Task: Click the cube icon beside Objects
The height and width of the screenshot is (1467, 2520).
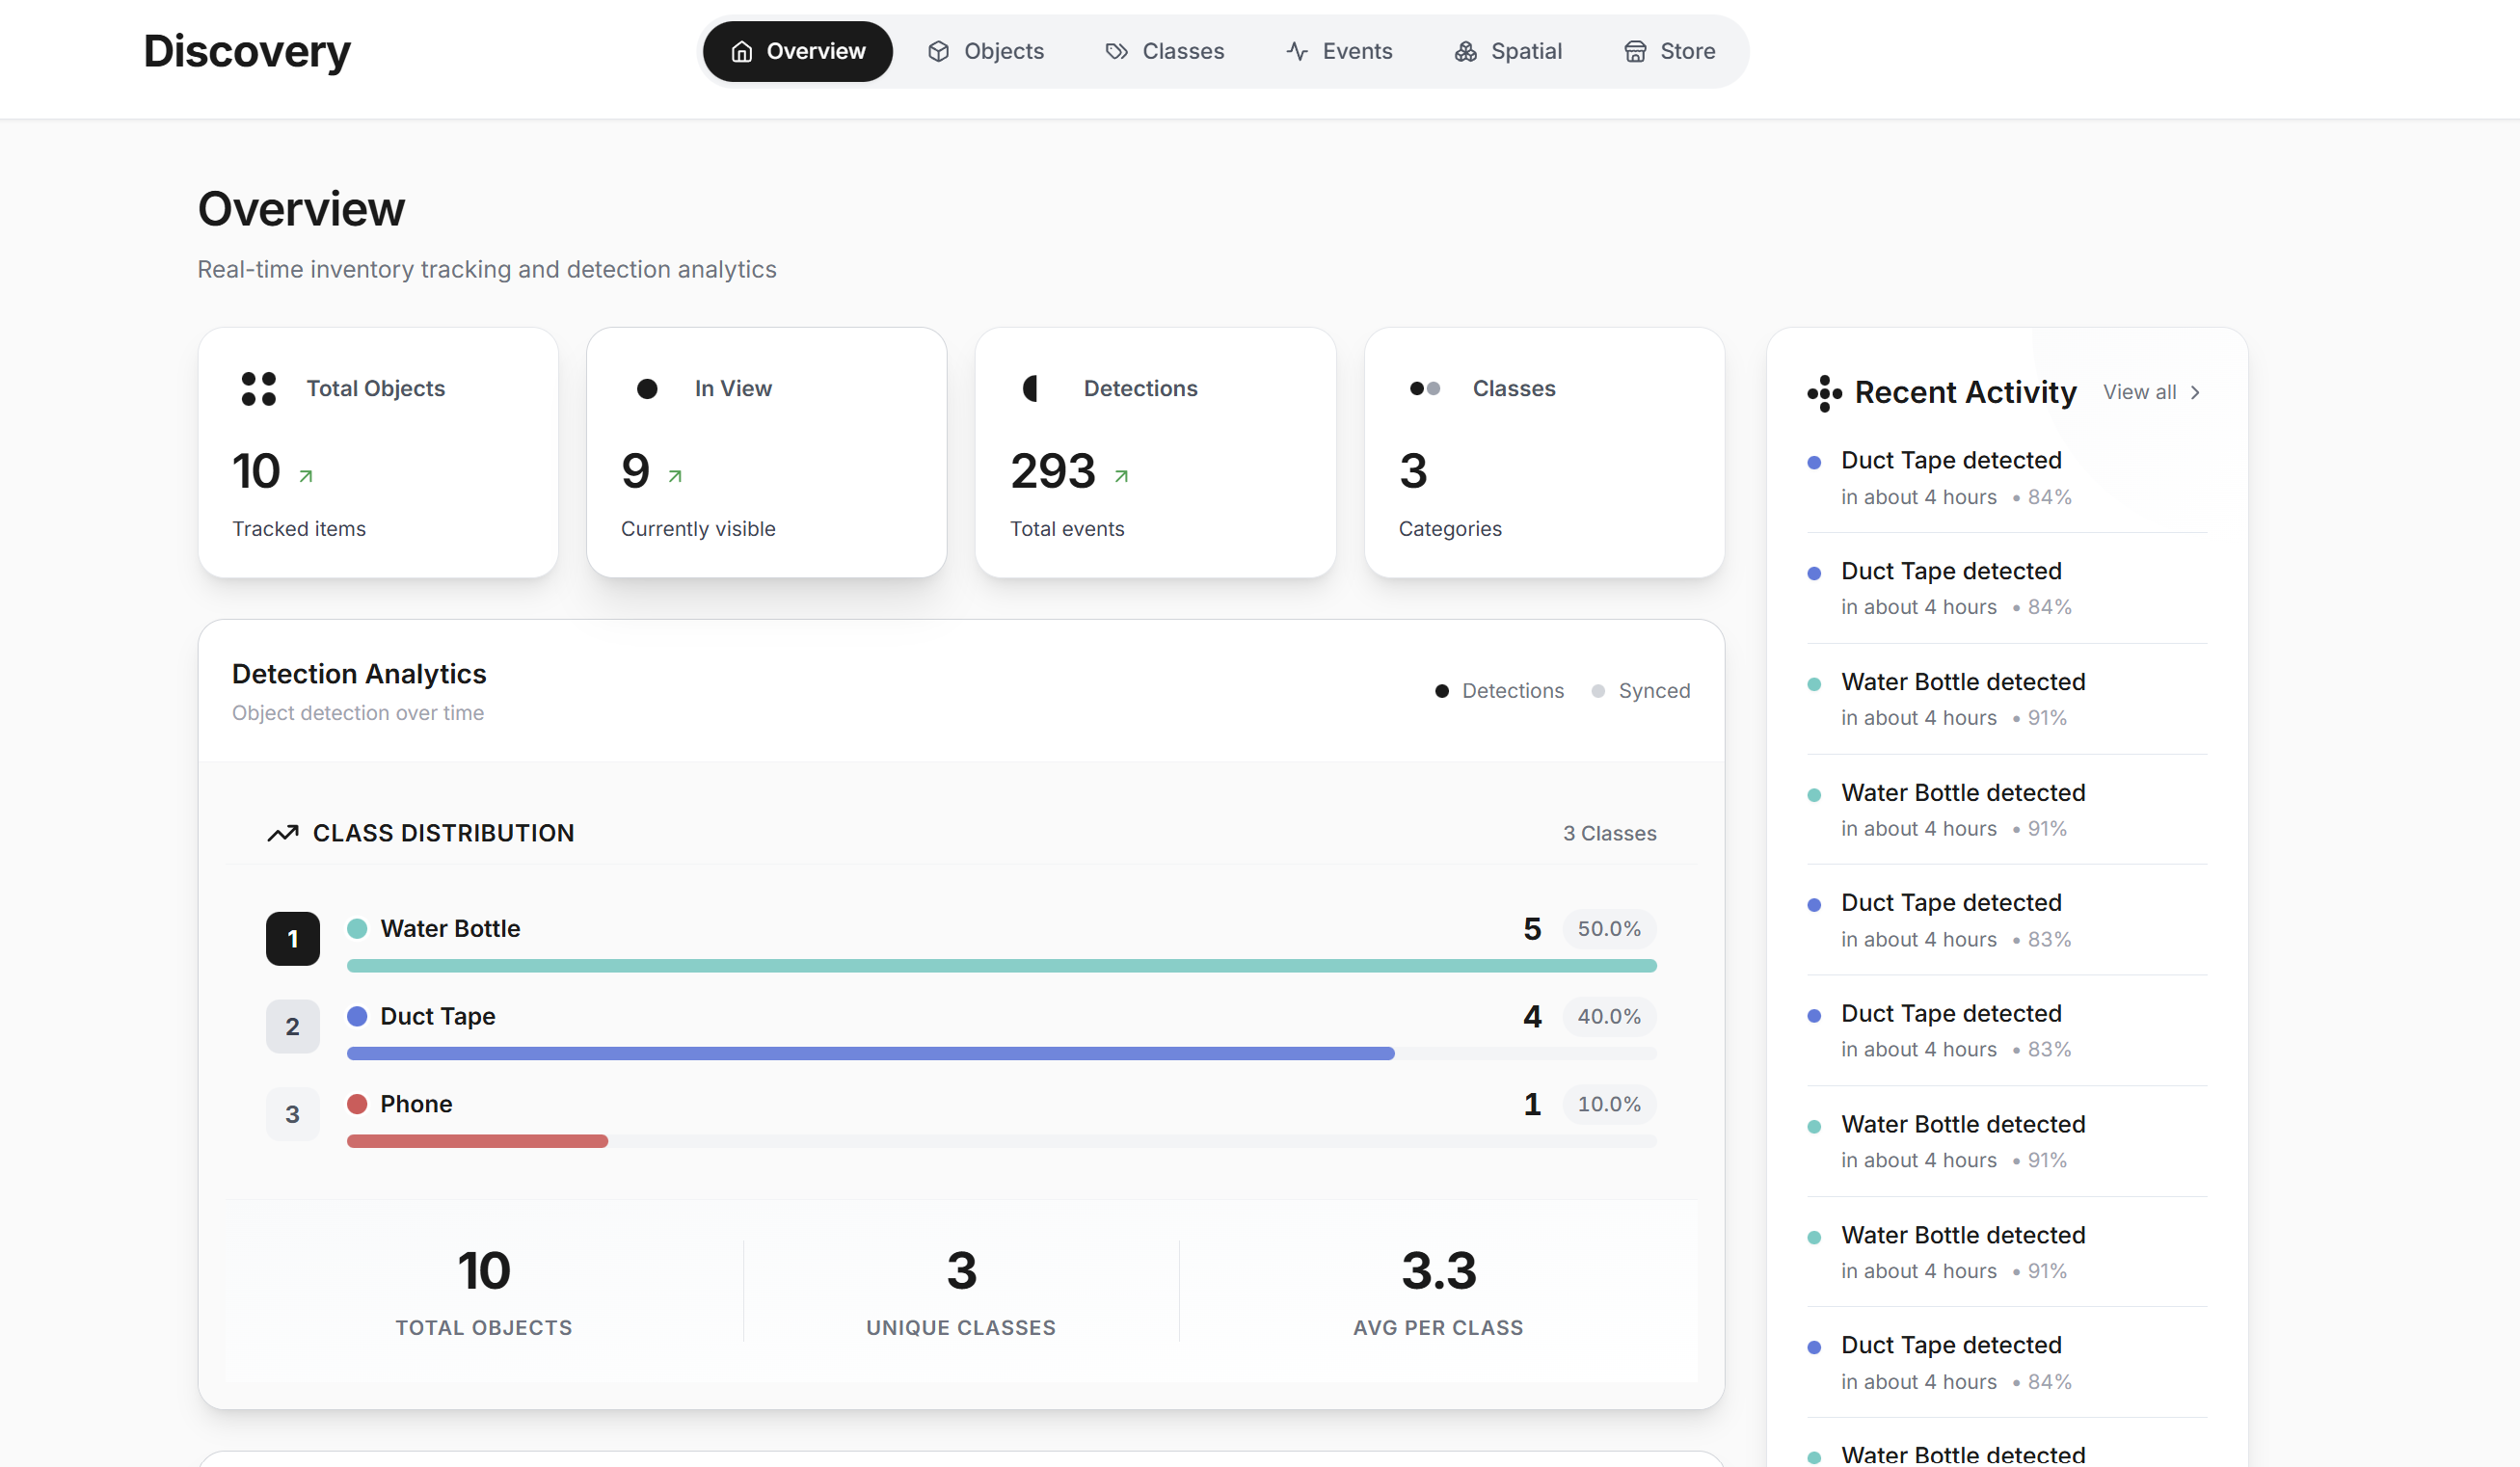Action: click(937, 51)
